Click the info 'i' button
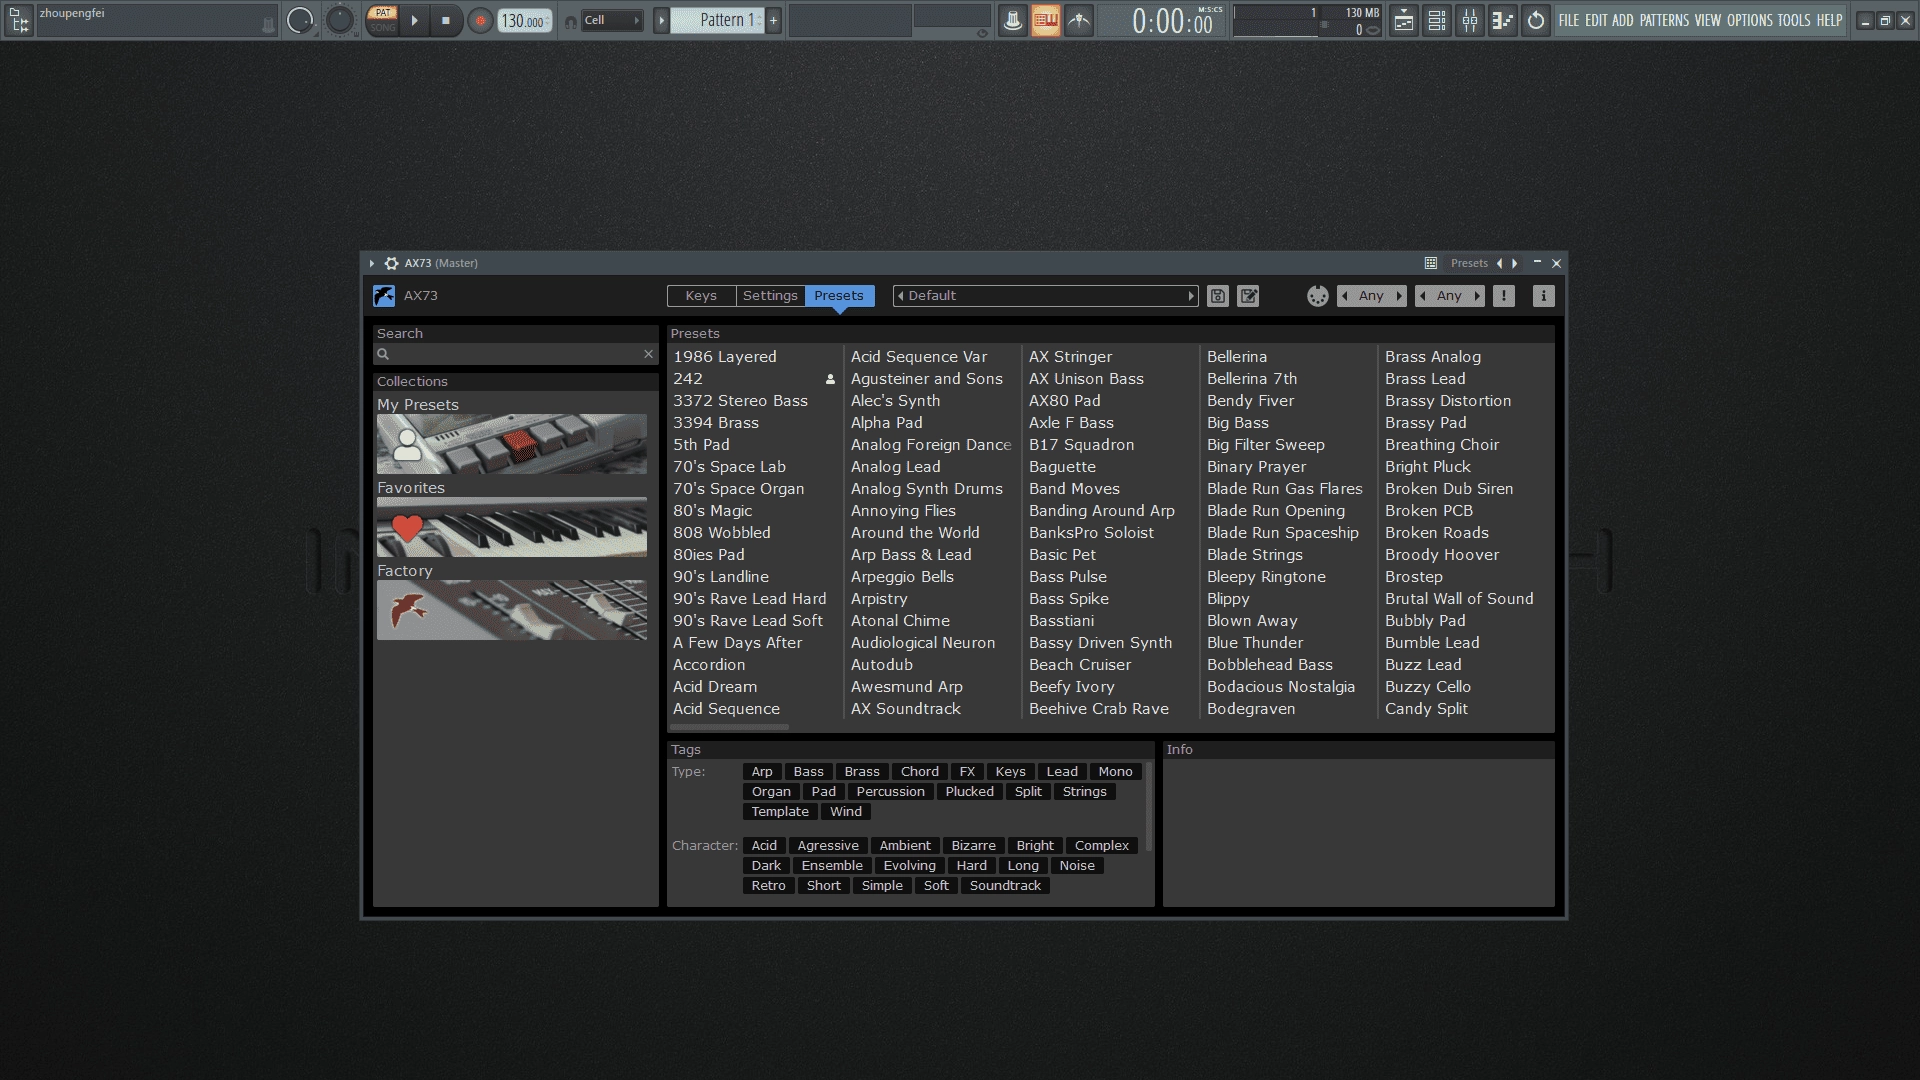 [x=1543, y=296]
